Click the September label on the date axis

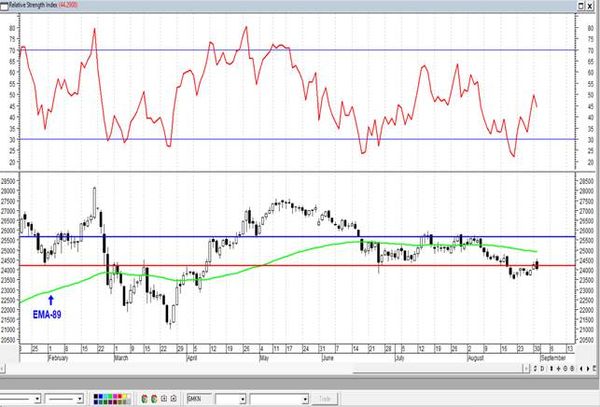pyautogui.click(x=553, y=356)
